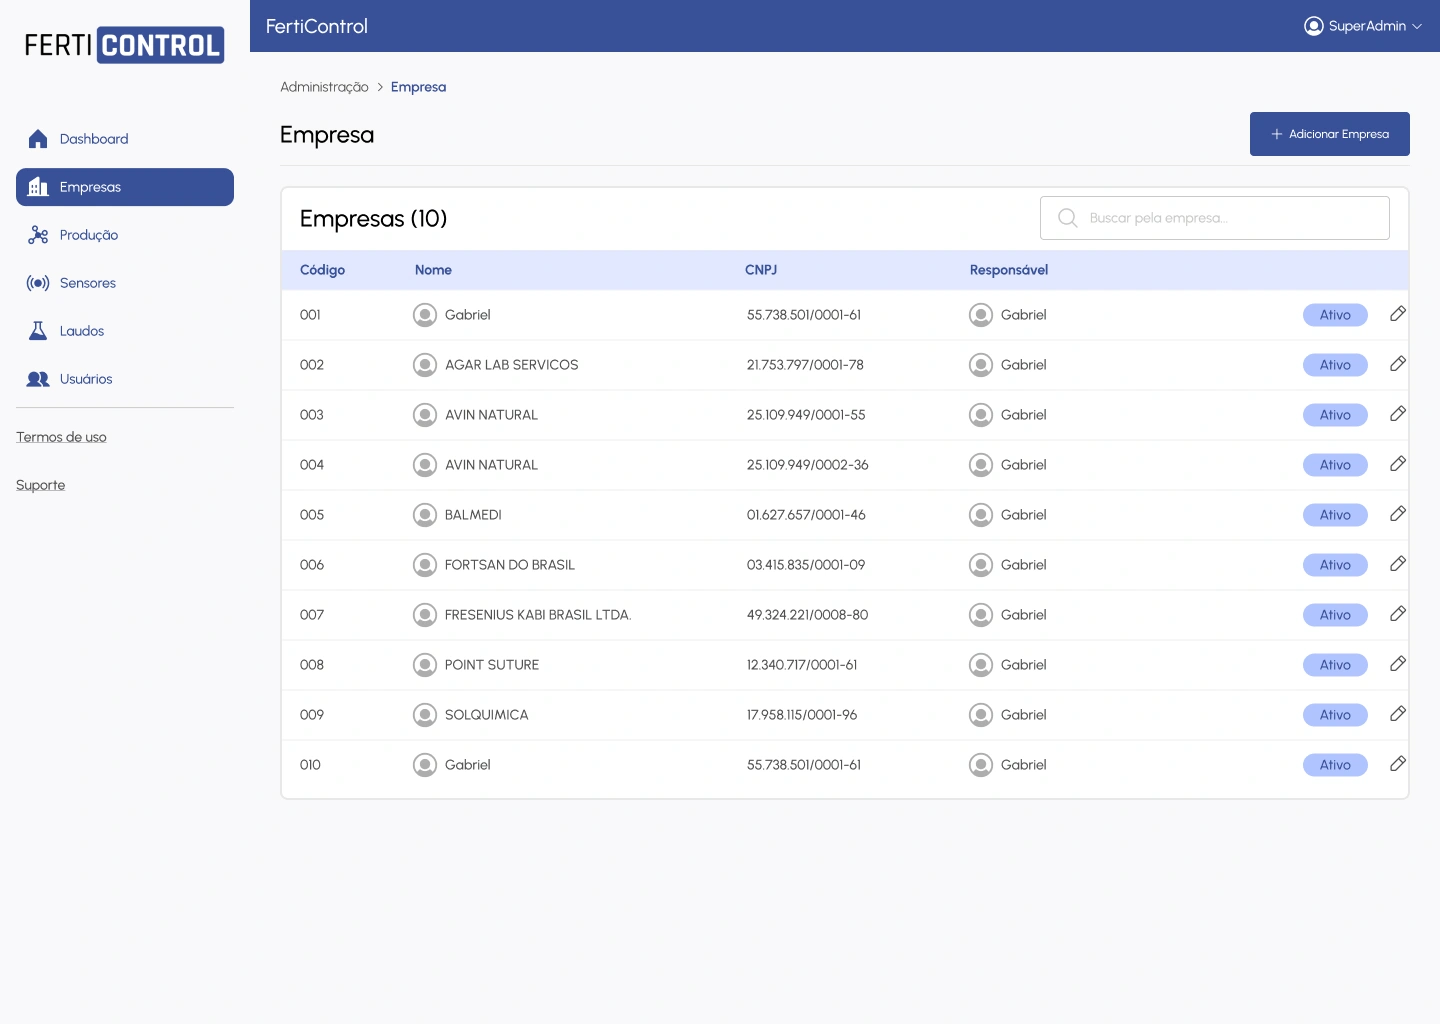Toggle the Ativo status badge for code 001

[x=1335, y=315]
